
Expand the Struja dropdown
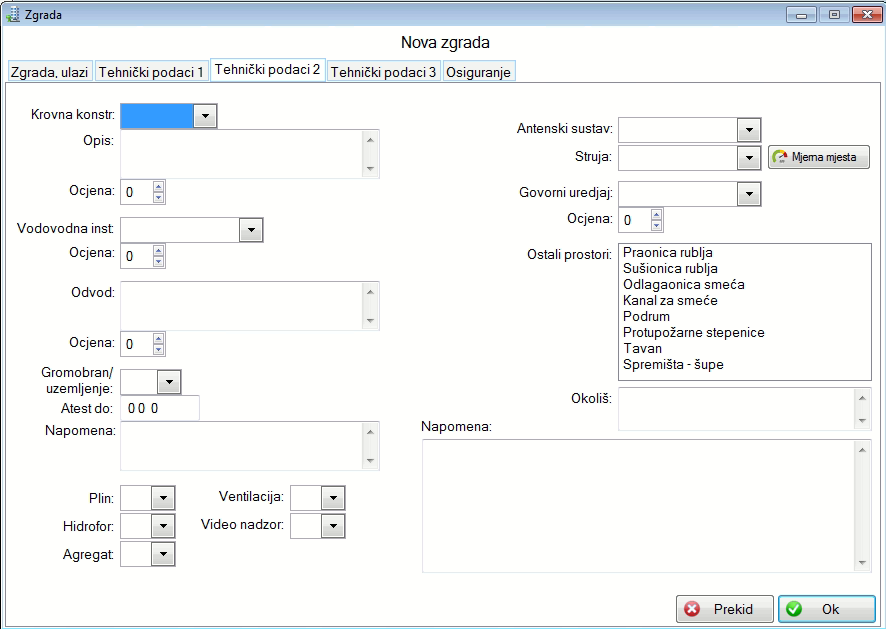click(x=748, y=158)
